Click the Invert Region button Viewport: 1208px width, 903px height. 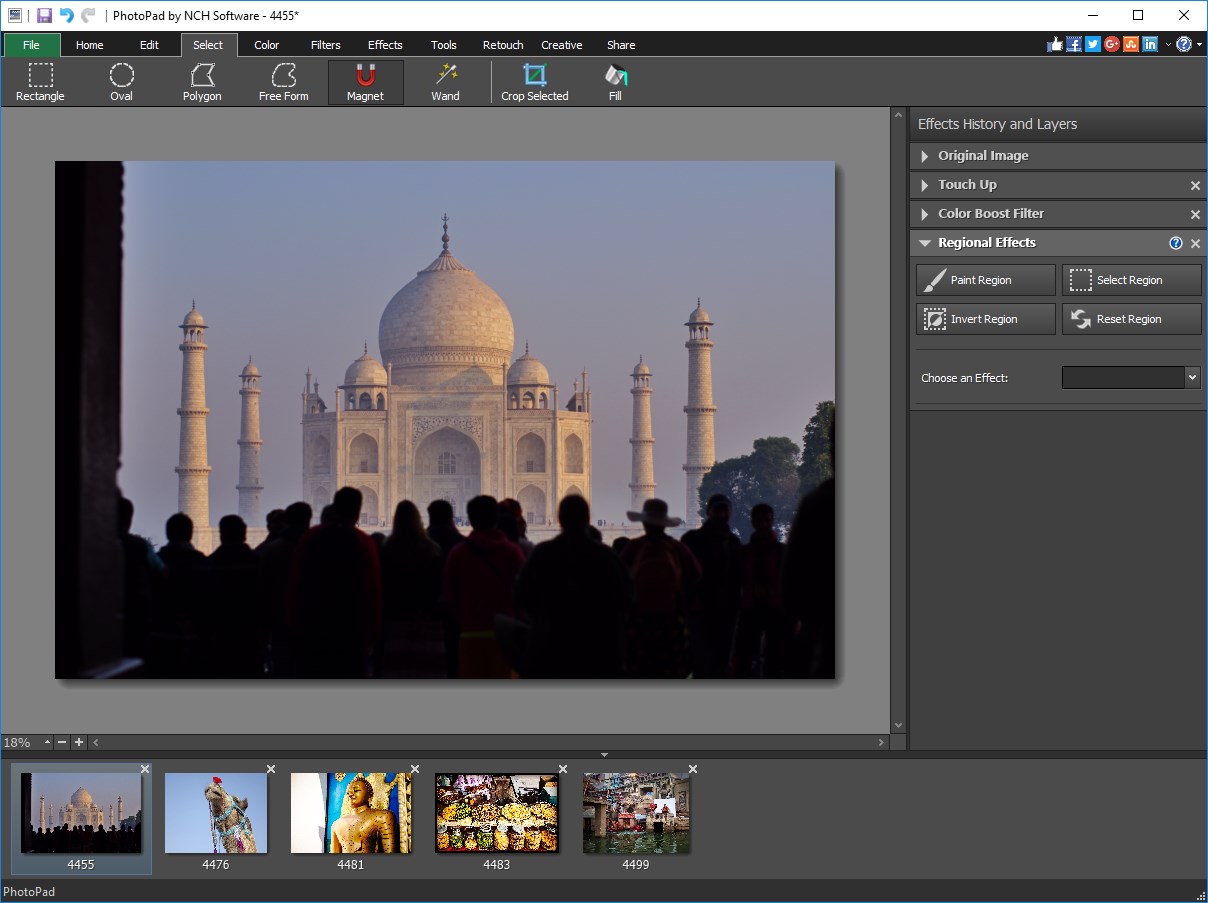pyautogui.click(x=984, y=318)
